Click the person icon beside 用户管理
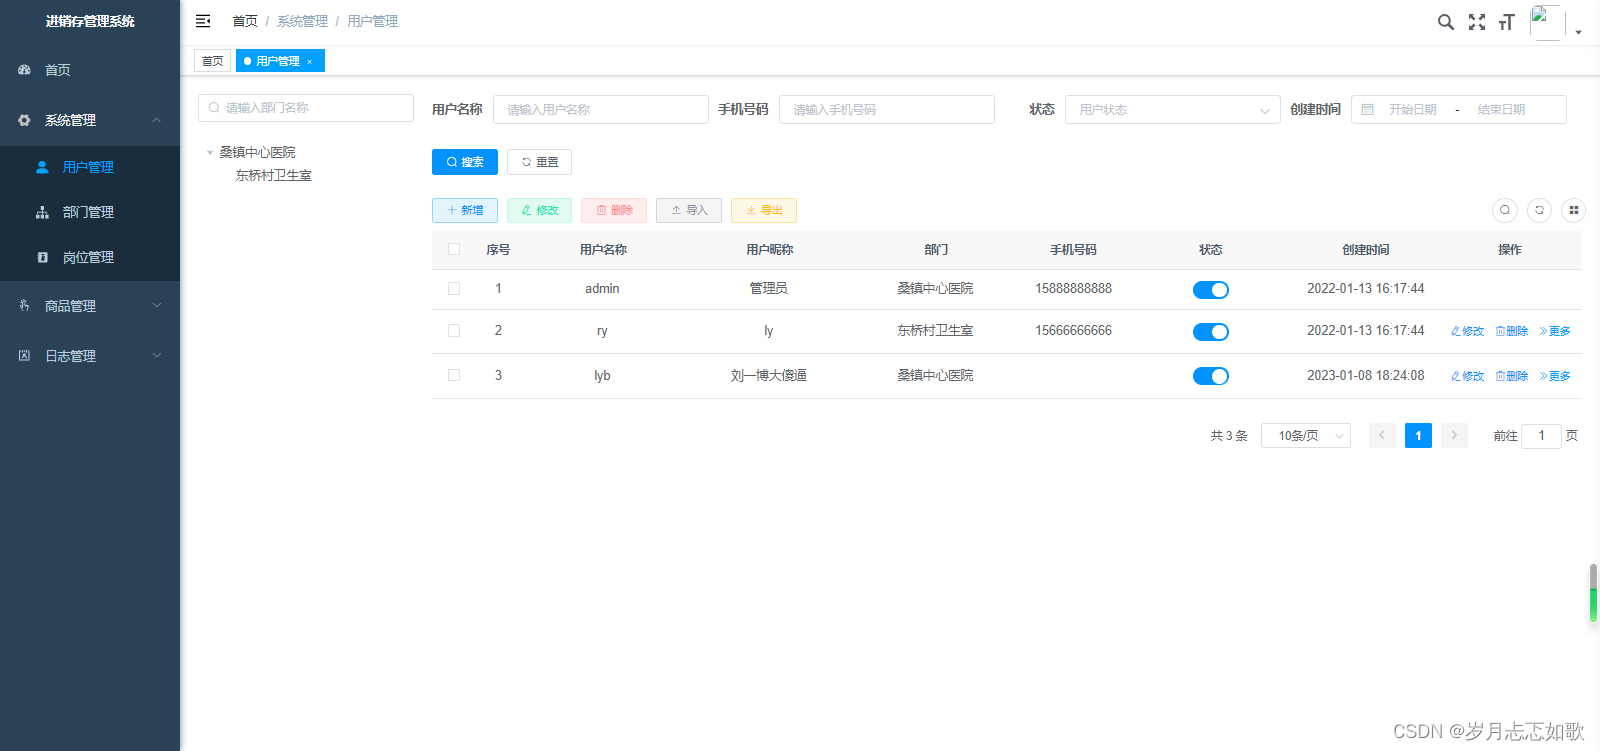The image size is (1600, 751). pos(42,167)
